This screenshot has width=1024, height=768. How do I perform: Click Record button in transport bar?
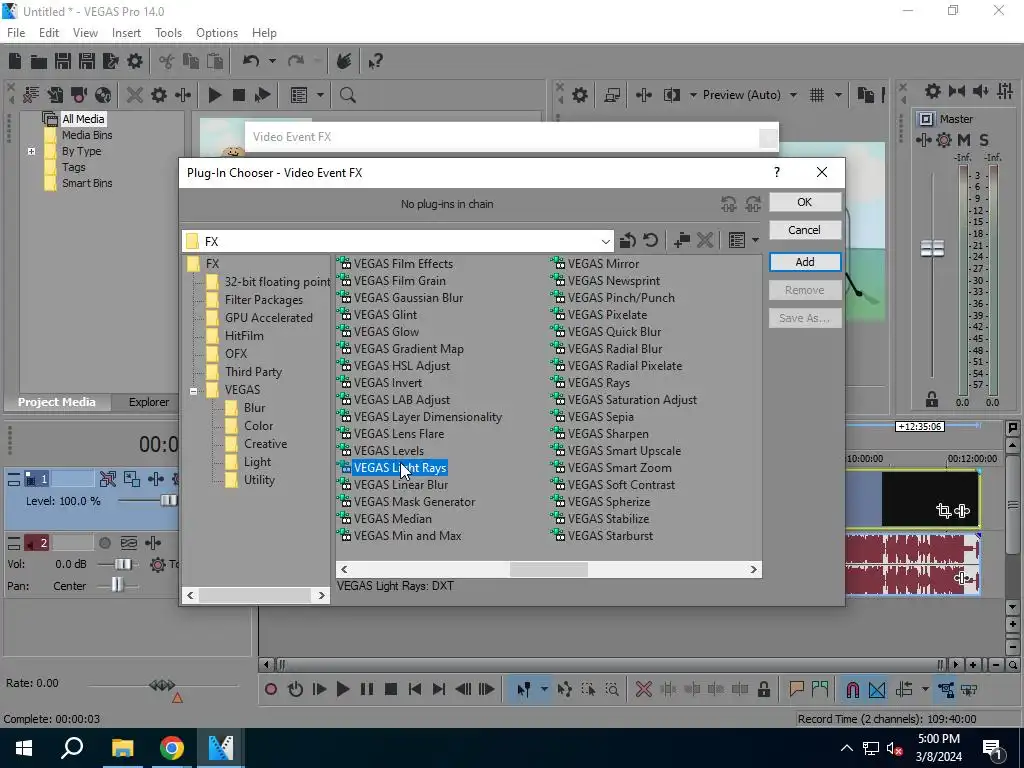pyautogui.click(x=271, y=689)
